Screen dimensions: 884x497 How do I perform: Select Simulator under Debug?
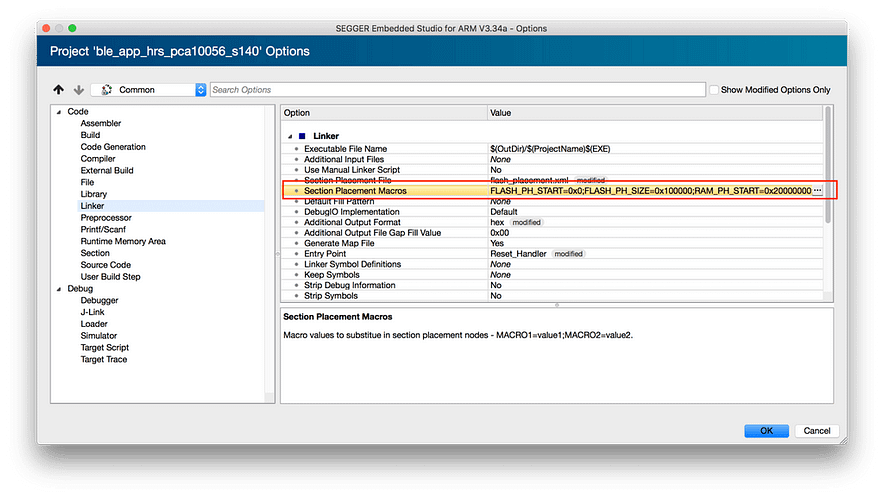point(98,335)
